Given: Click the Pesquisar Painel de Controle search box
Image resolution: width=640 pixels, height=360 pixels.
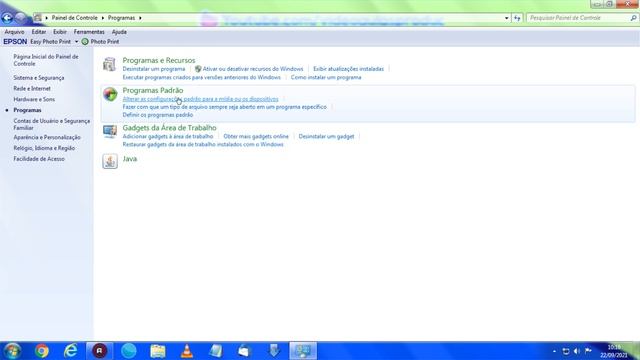Looking at the screenshot, I should (578, 18).
